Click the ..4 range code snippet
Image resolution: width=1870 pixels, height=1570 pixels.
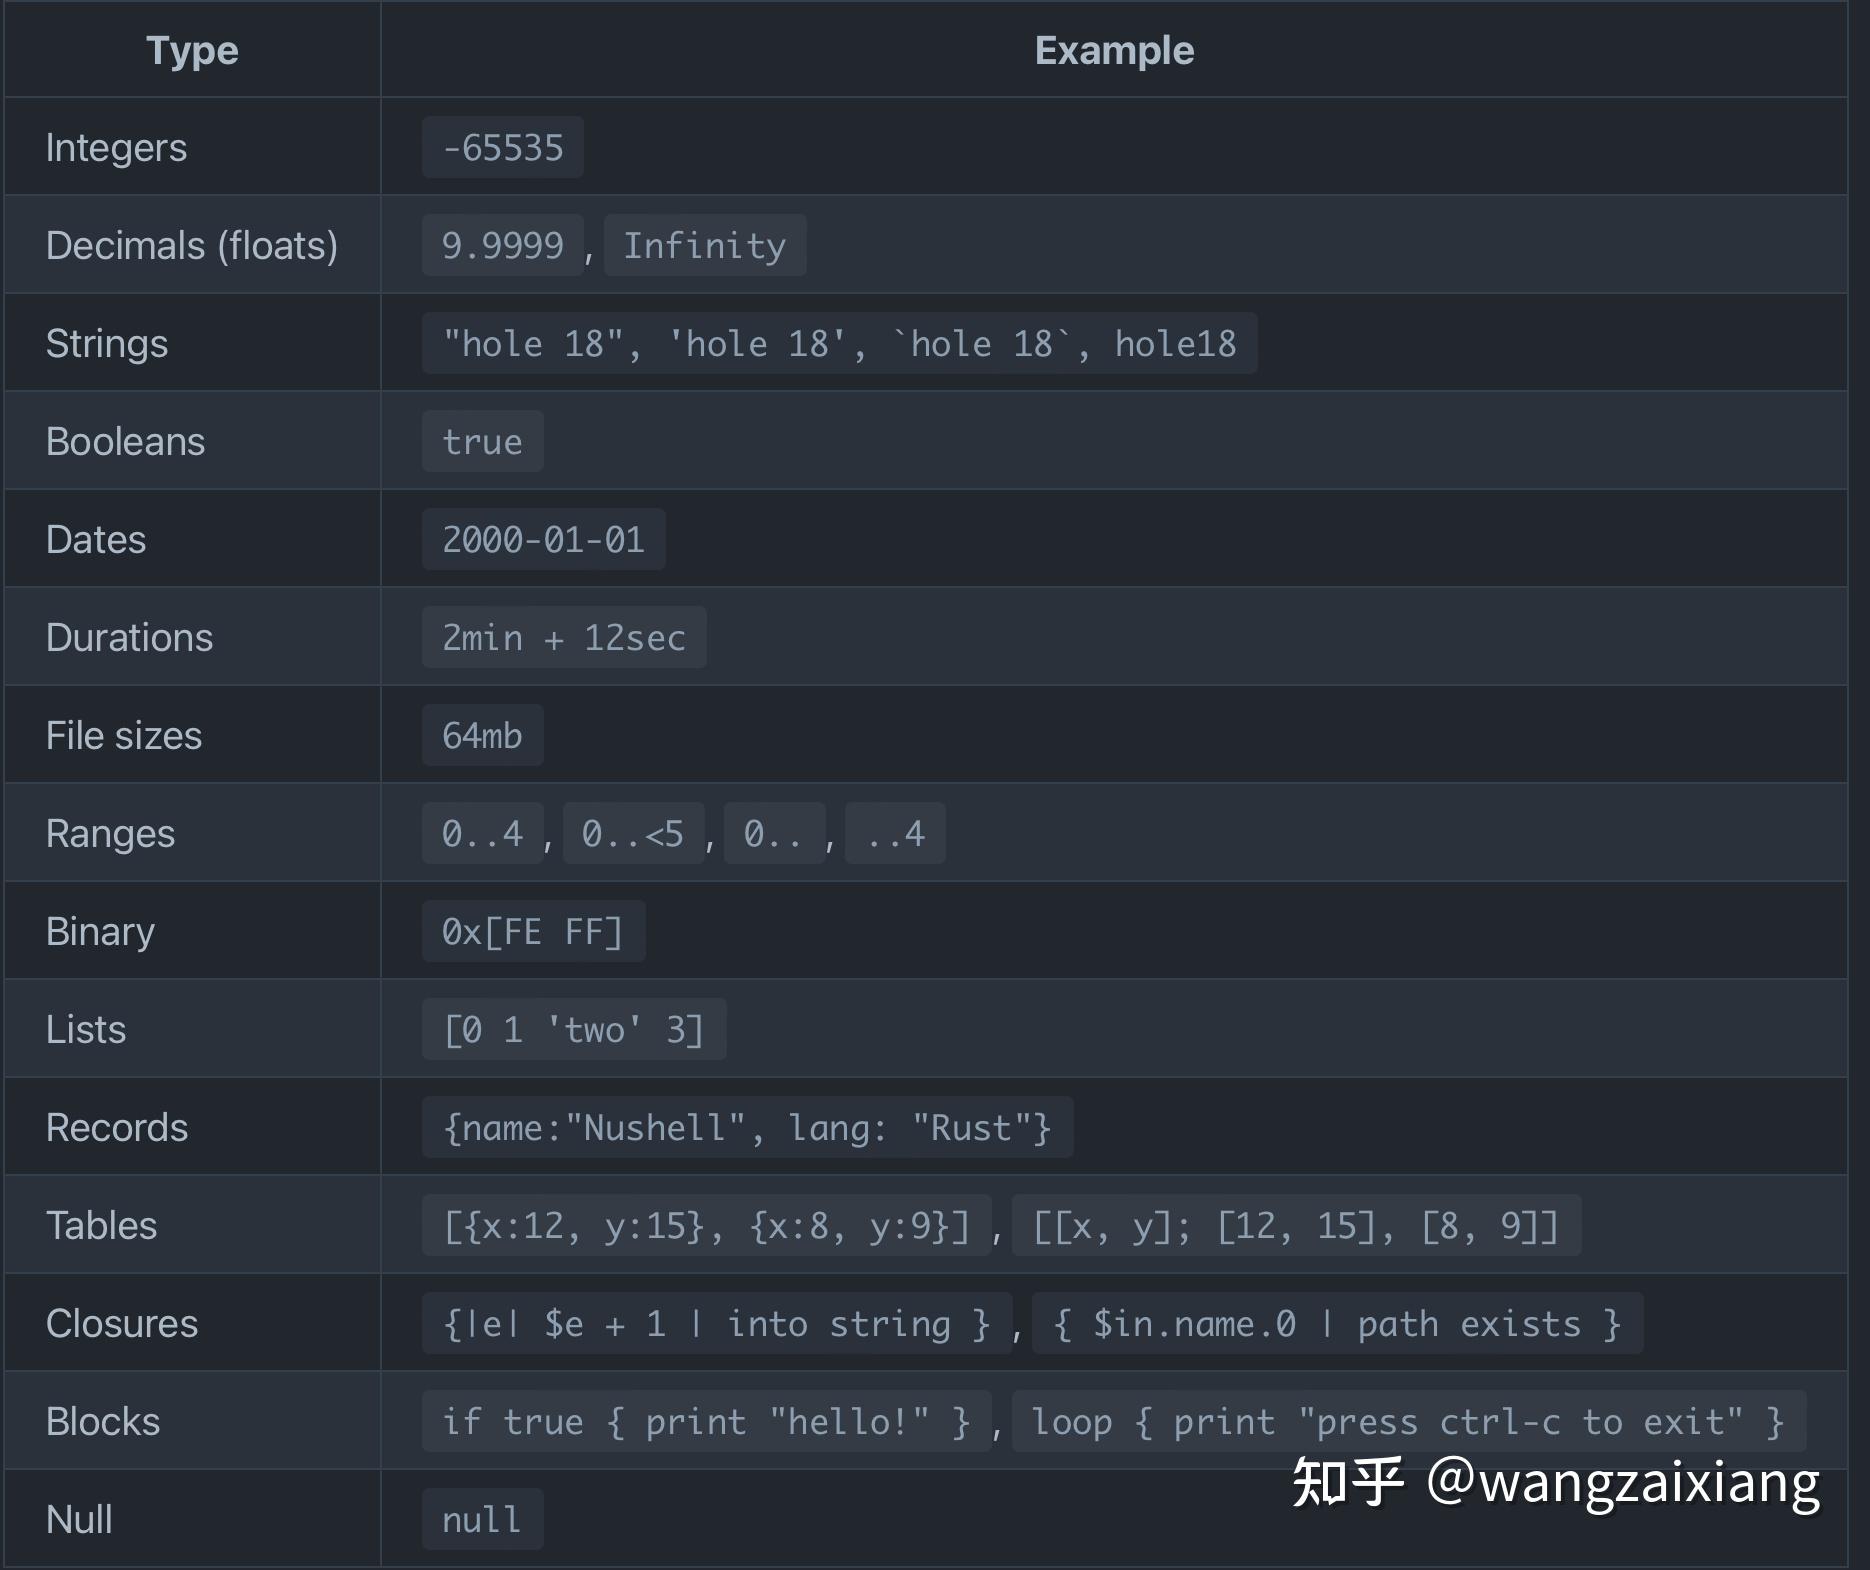[x=895, y=834]
